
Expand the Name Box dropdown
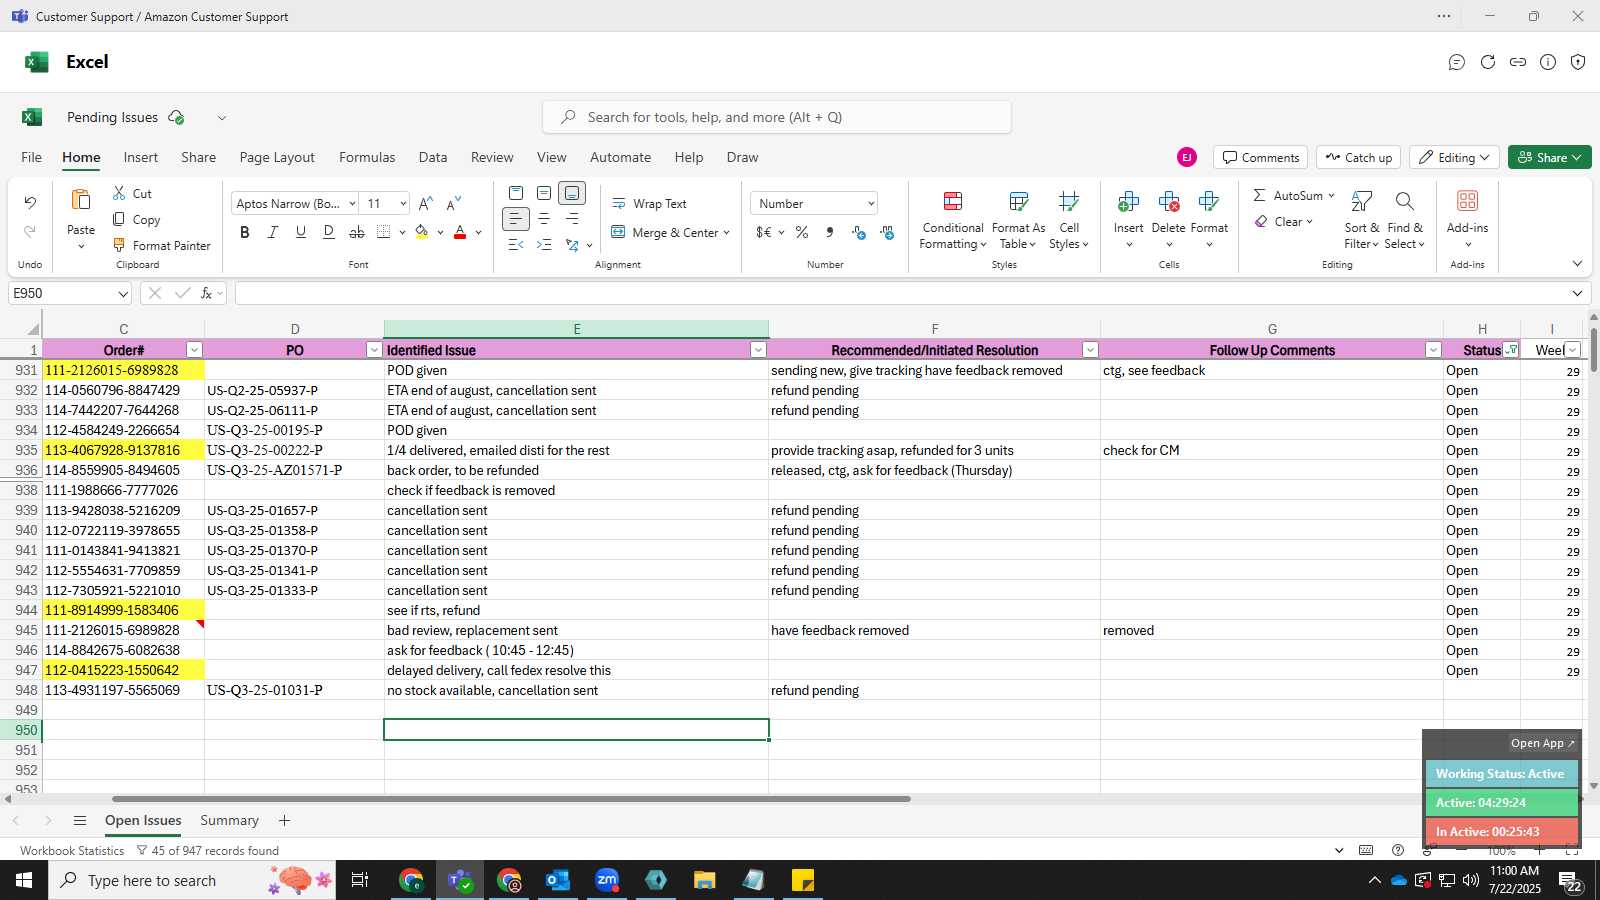pyautogui.click(x=123, y=294)
